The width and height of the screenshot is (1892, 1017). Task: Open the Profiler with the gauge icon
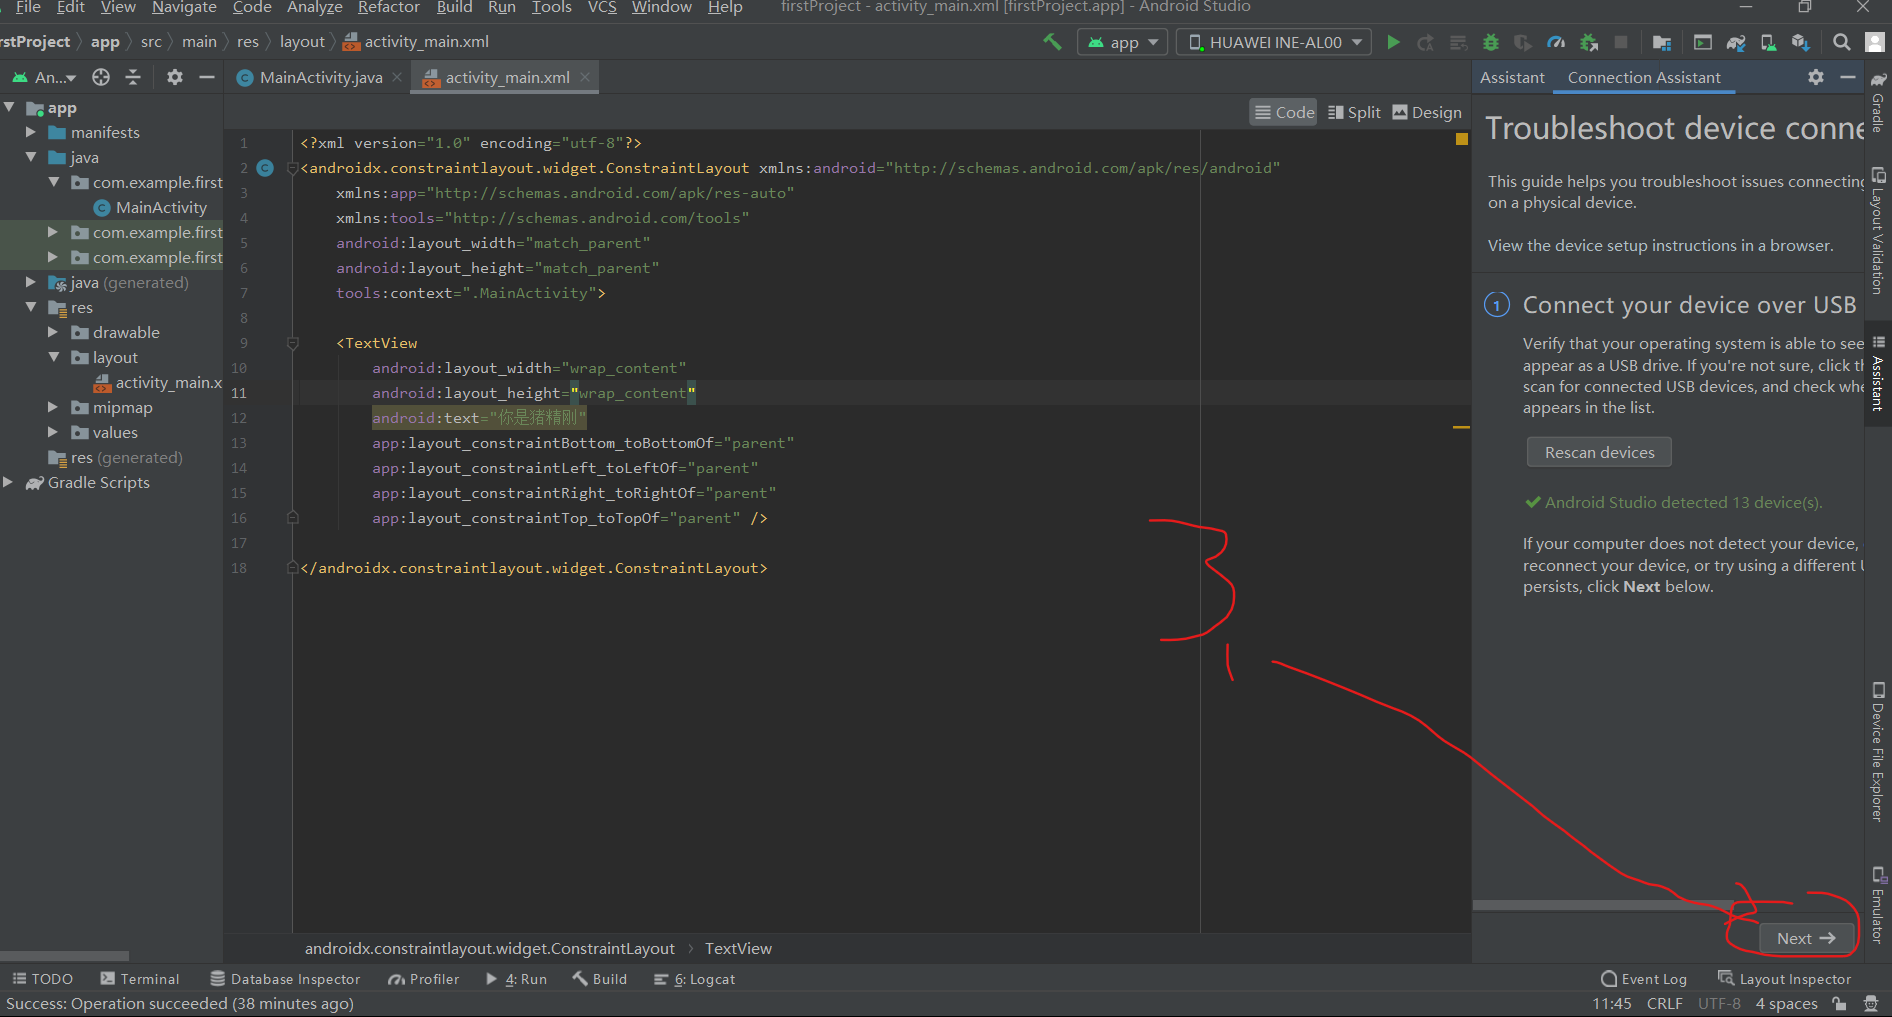(1556, 41)
